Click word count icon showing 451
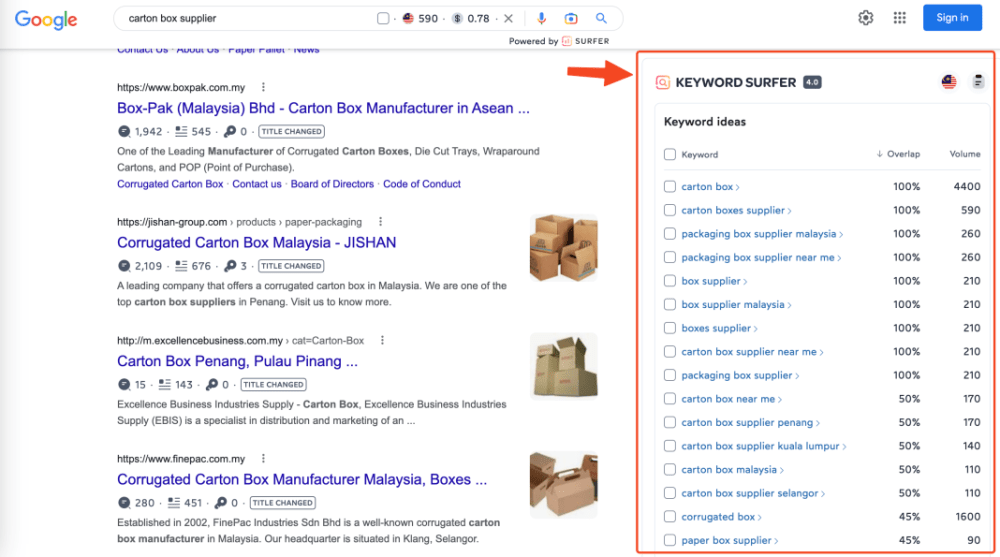Viewport: 1000px width, 557px height. (x=173, y=503)
